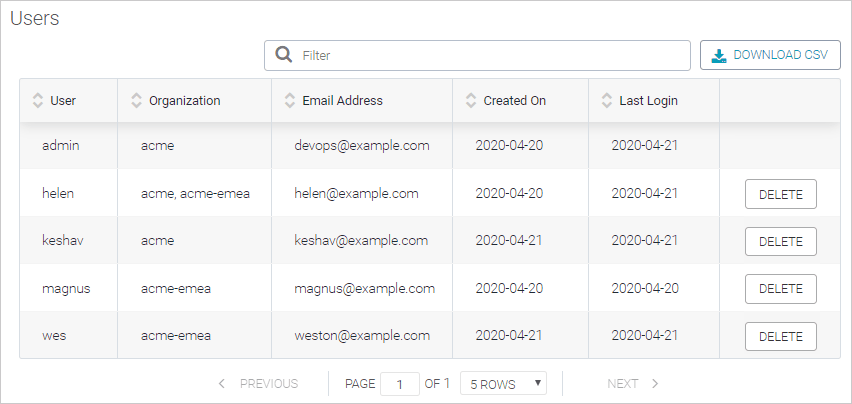Sort by User column arrows icon
This screenshot has height=404, width=852.
pos(38,101)
